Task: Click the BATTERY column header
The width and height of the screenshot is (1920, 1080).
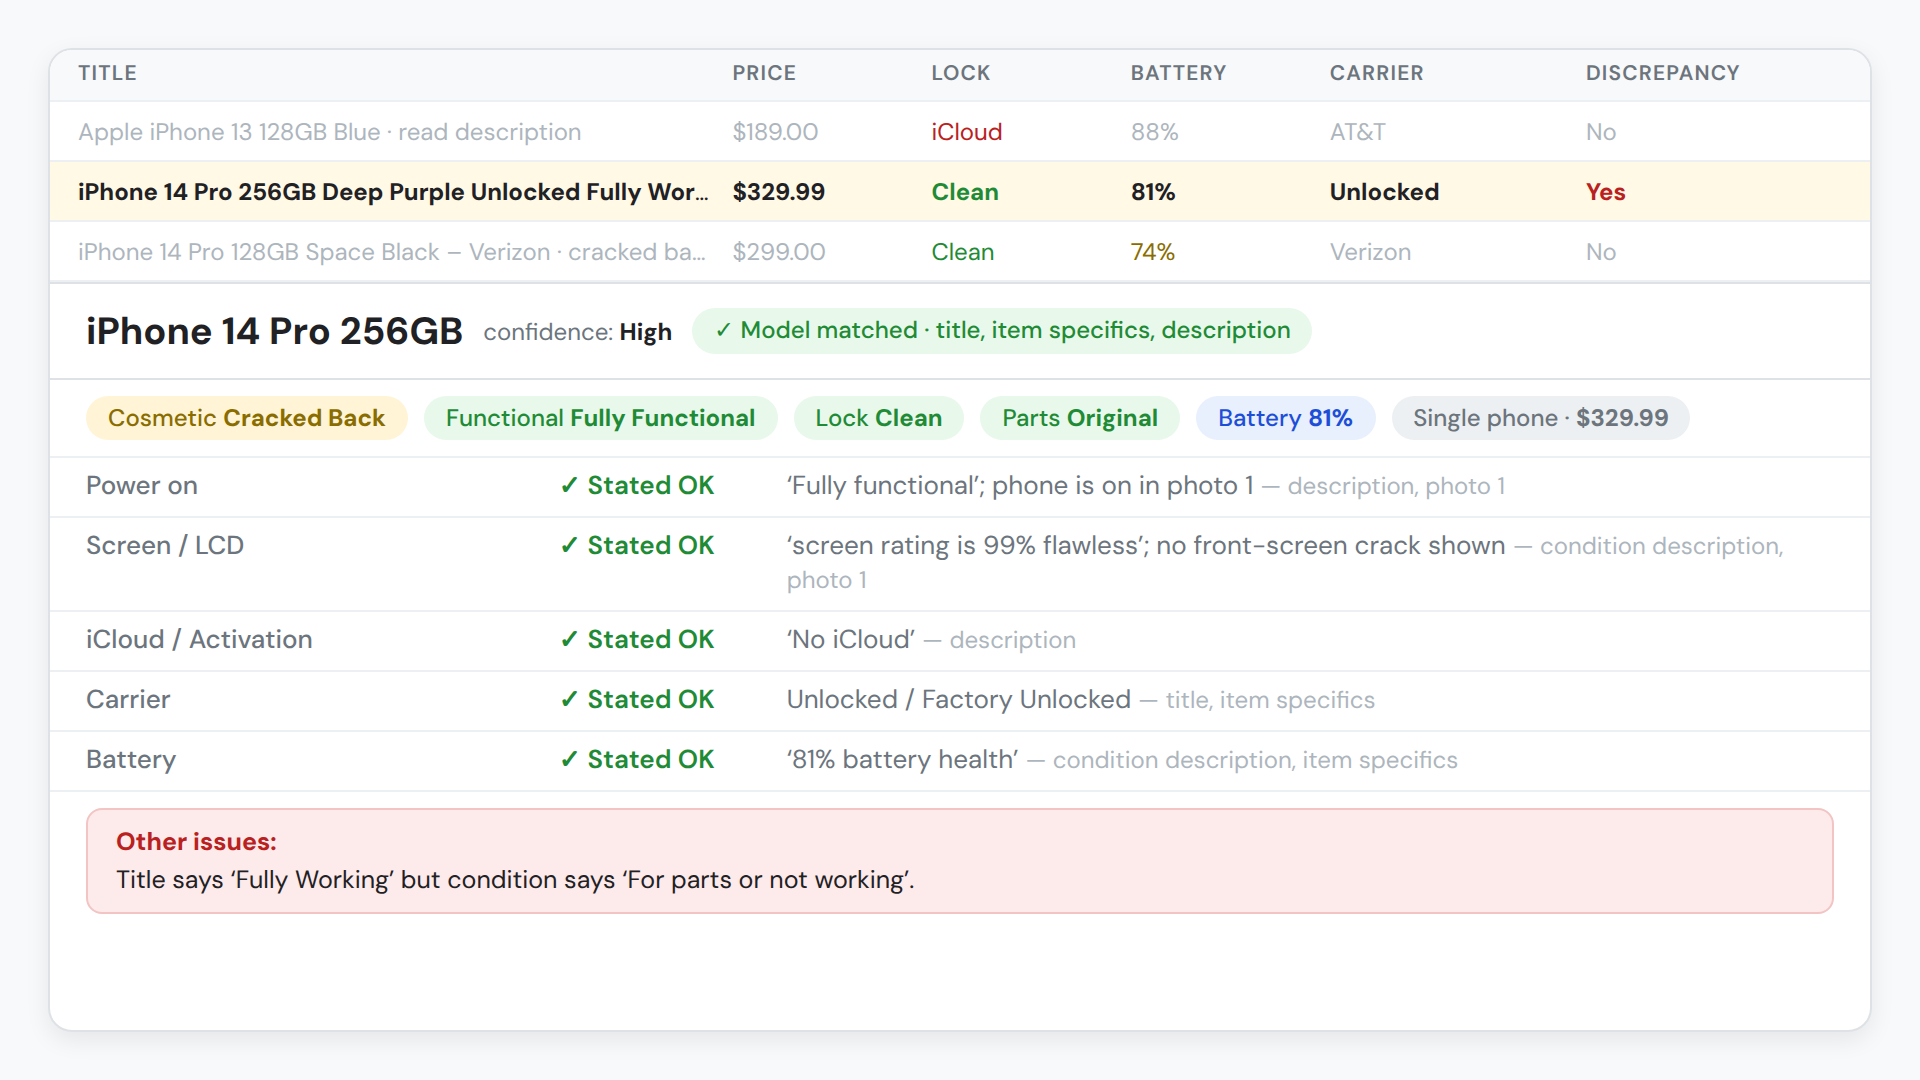Action: [x=1178, y=73]
